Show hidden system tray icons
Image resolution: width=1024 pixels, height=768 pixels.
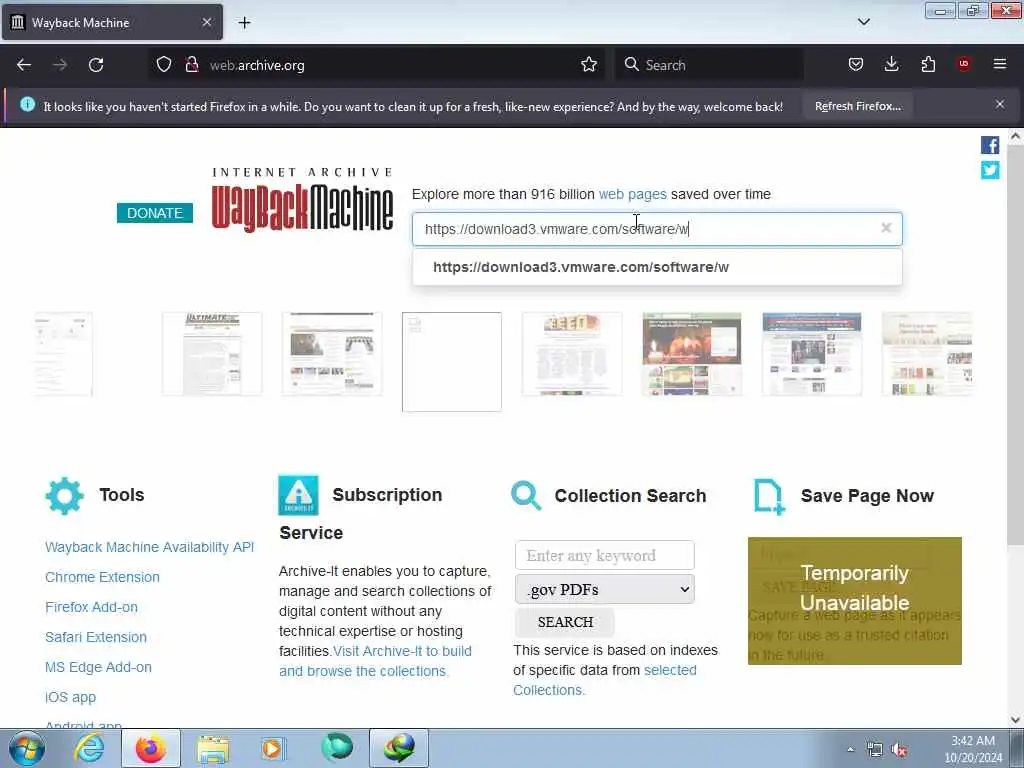[x=850, y=749]
